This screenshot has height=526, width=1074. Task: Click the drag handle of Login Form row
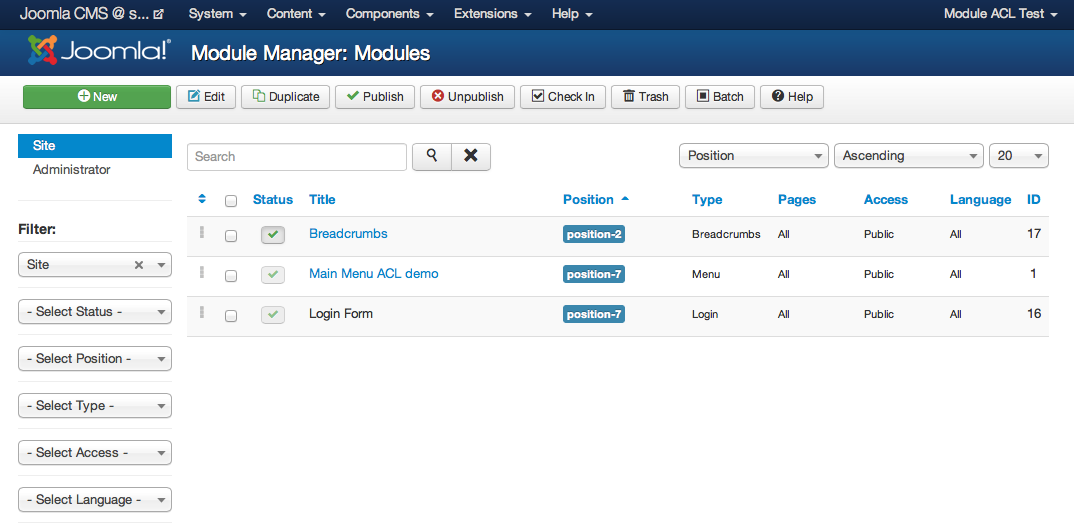(201, 312)
